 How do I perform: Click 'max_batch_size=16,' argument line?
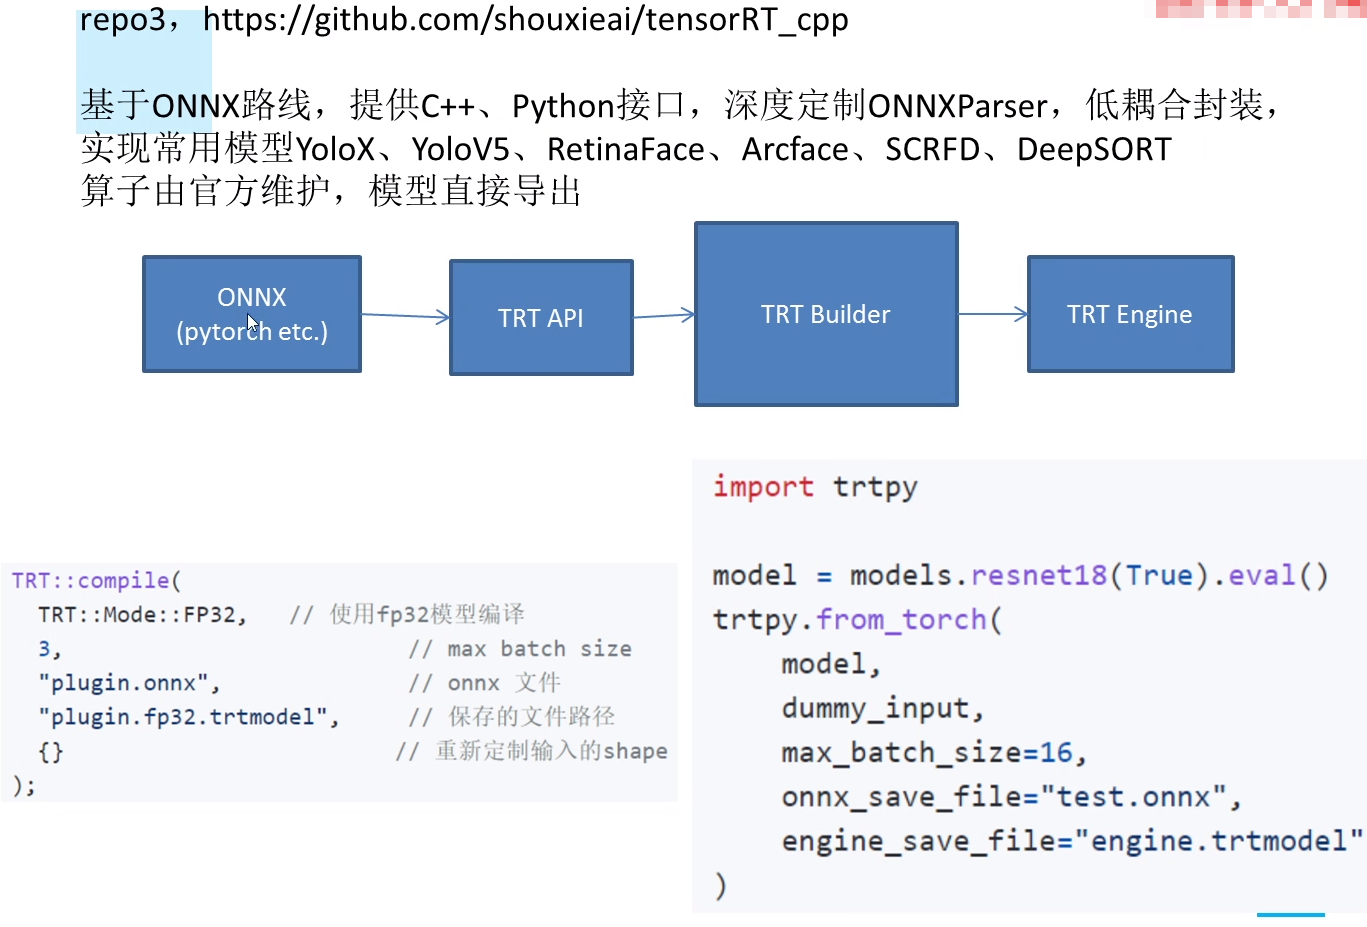tap(934, 752)
